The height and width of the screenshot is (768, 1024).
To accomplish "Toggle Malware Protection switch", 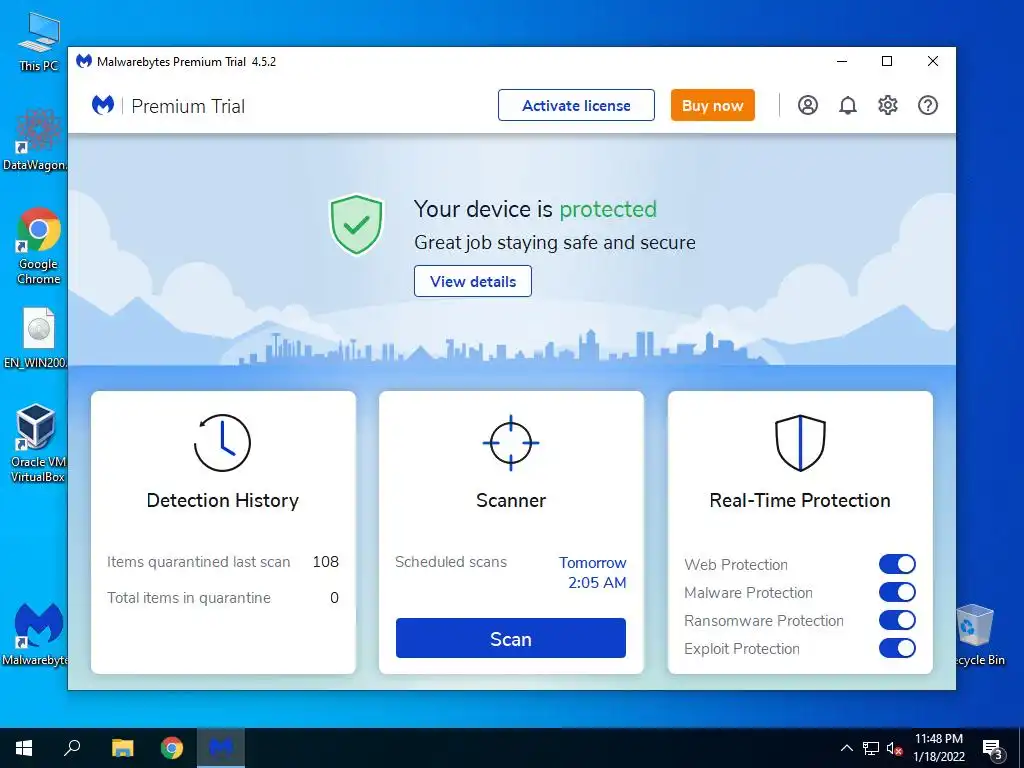I will pyautogui.click(x=897, y=592).
